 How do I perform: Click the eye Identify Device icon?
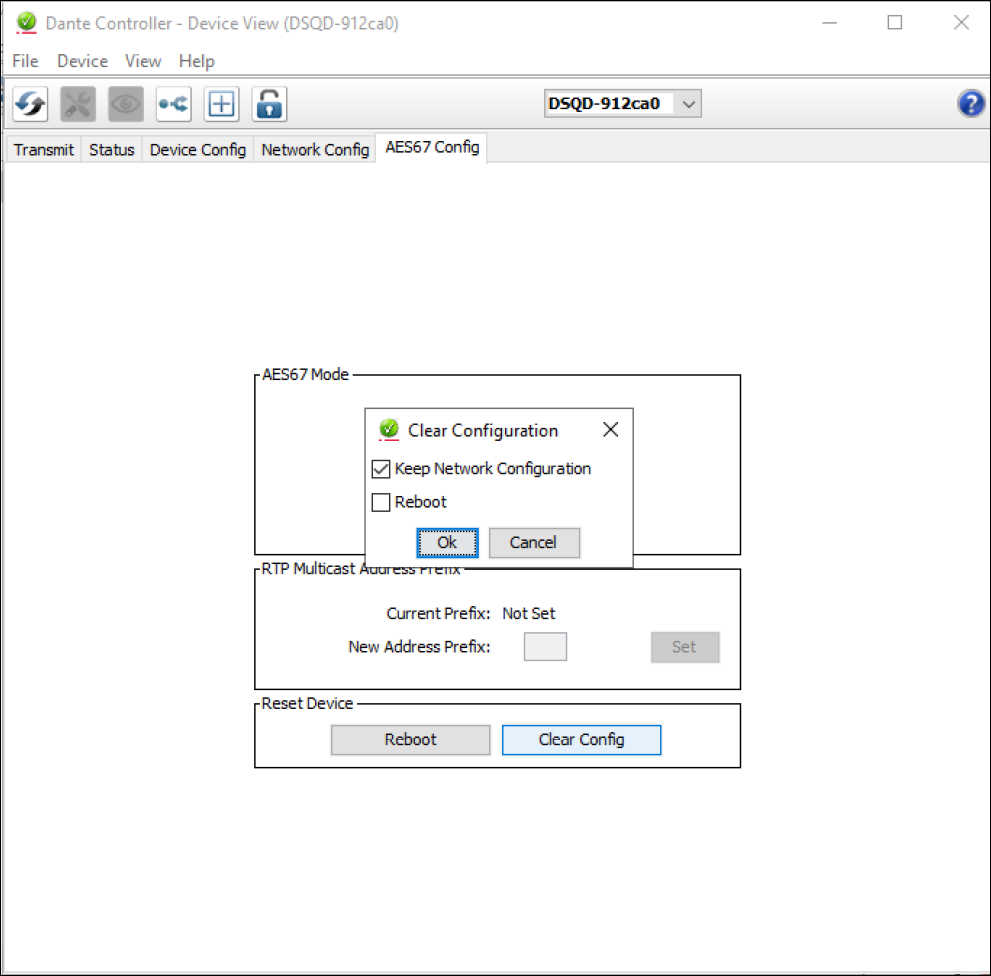point(126,104)
